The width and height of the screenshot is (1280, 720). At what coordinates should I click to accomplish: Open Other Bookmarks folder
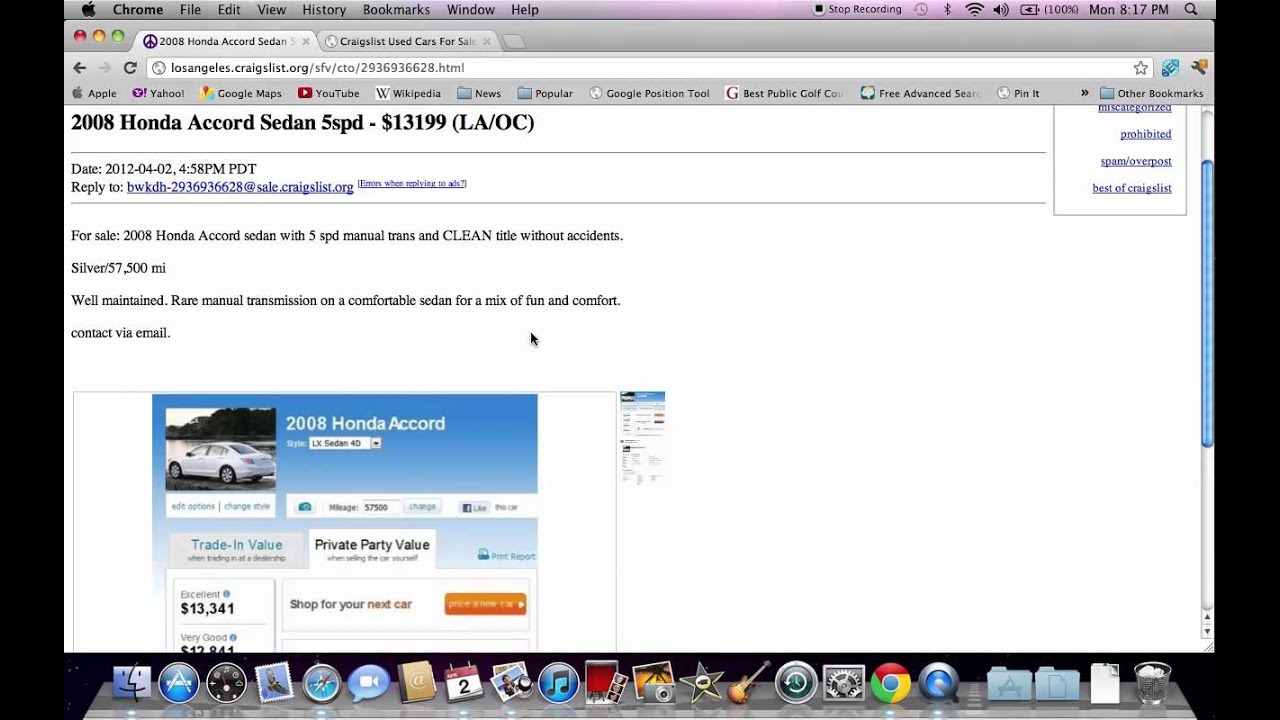(1152, 93)
